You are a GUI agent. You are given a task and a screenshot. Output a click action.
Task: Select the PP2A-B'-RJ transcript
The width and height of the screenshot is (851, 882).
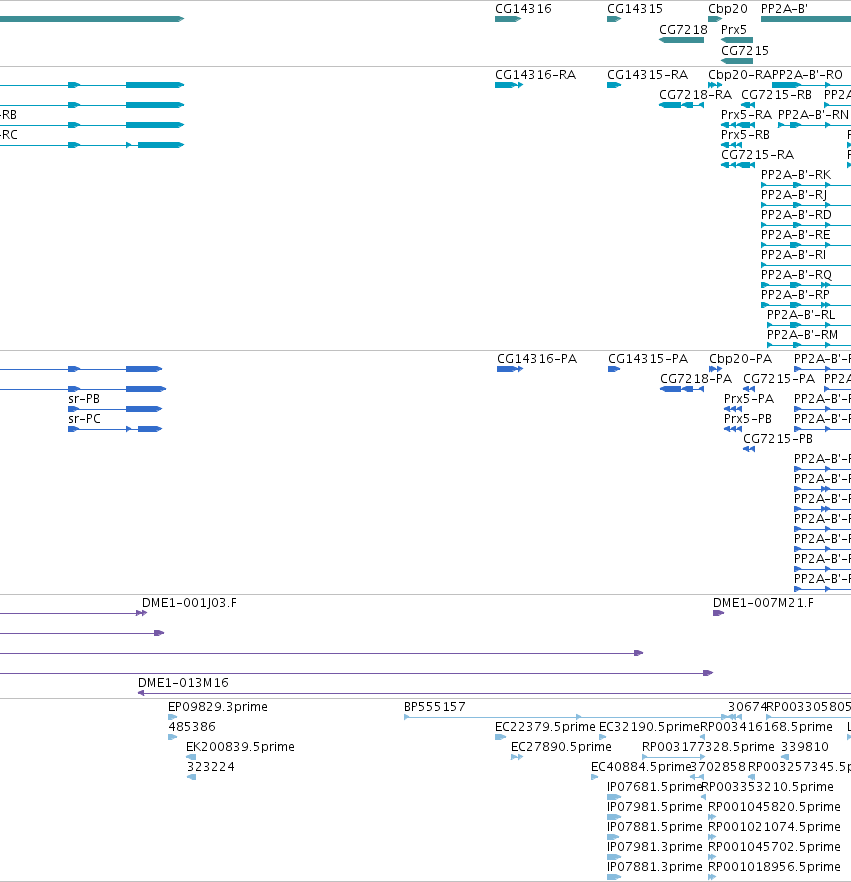coord(805,205)
